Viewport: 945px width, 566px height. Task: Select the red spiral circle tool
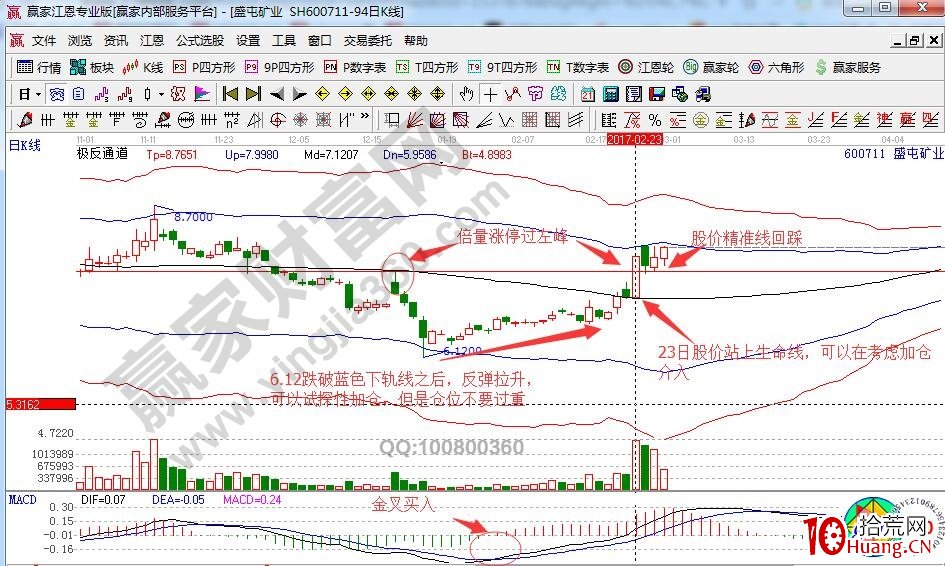tap(277, 120)
